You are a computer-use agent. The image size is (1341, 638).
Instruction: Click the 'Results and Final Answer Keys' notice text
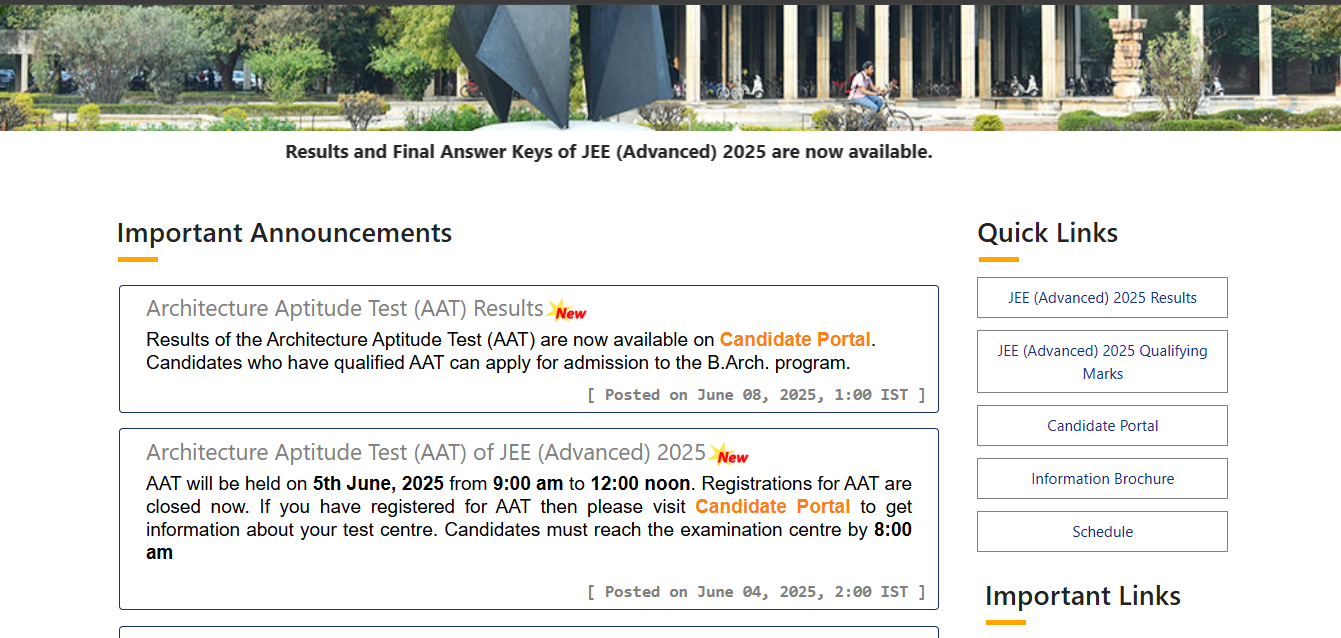pyautogui.click(x=609, y=152)
